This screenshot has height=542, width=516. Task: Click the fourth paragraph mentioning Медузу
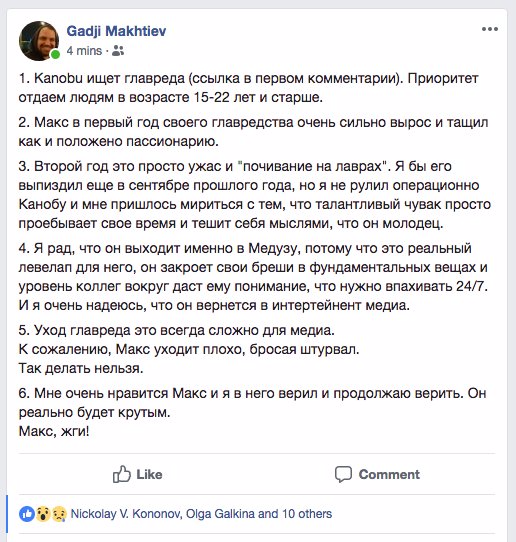(253, 277)
